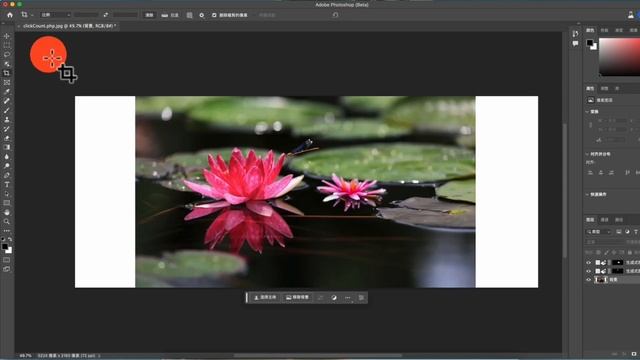Select the Rectangular Marquee tool
The height and width of the screenshot is (360, 640).
pyautogui.click(x=7, y=45)
